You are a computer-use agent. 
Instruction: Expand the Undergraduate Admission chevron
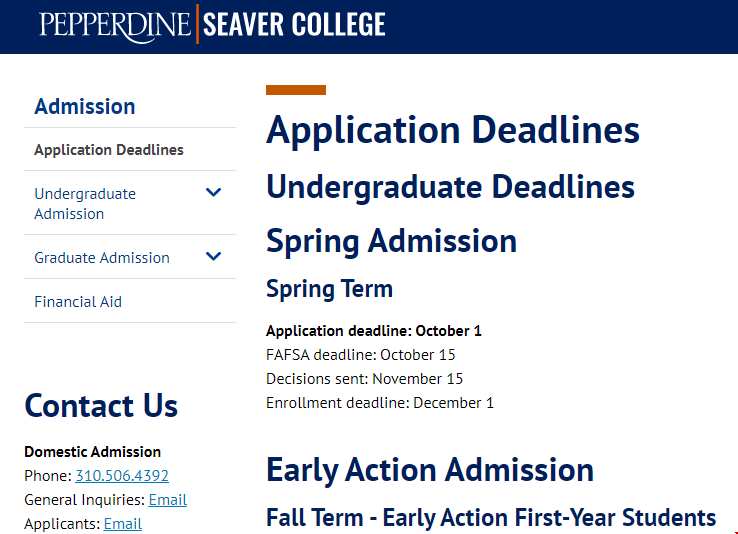pyautogui.click(x=213, y=192)
